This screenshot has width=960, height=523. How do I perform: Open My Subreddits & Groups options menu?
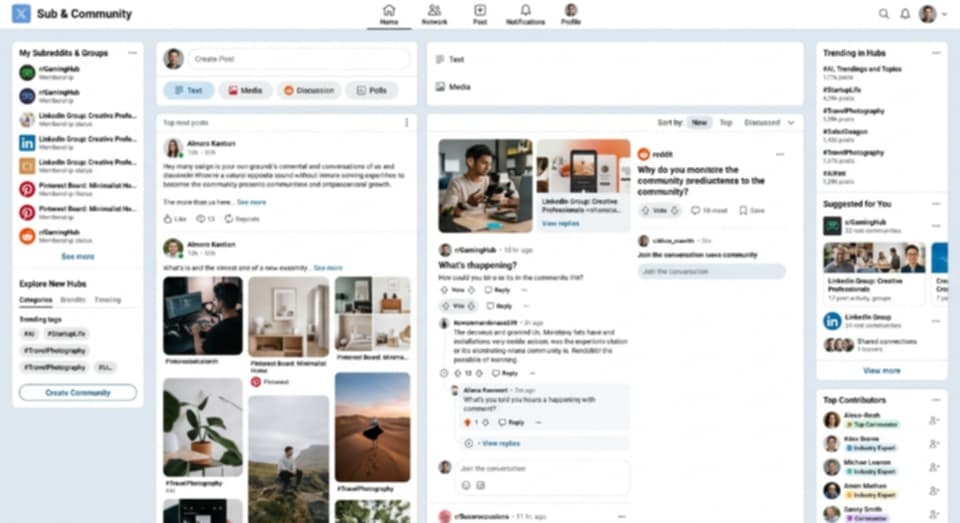[132, 53]
